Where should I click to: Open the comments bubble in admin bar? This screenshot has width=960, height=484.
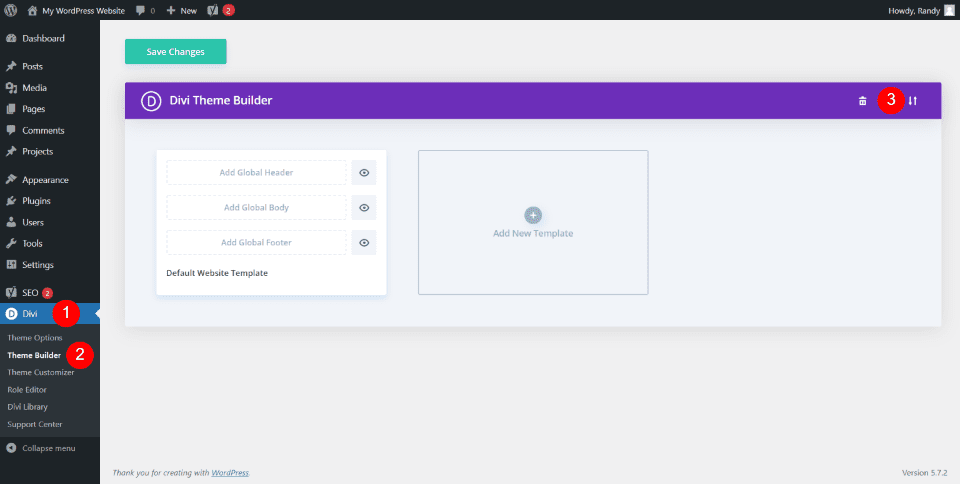pos(146,10)
